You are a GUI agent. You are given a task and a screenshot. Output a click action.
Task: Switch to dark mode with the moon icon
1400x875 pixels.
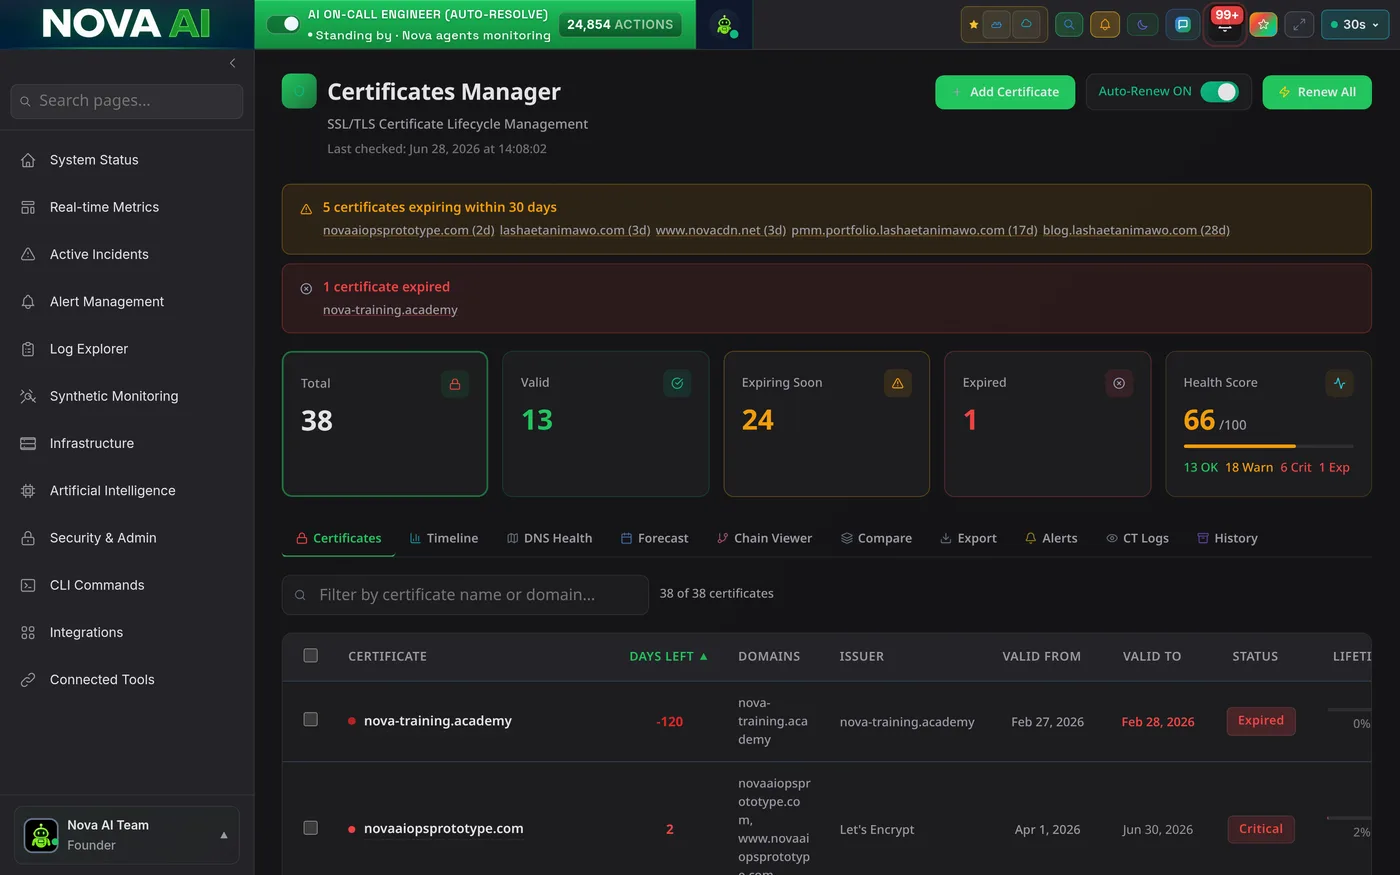1143,25
